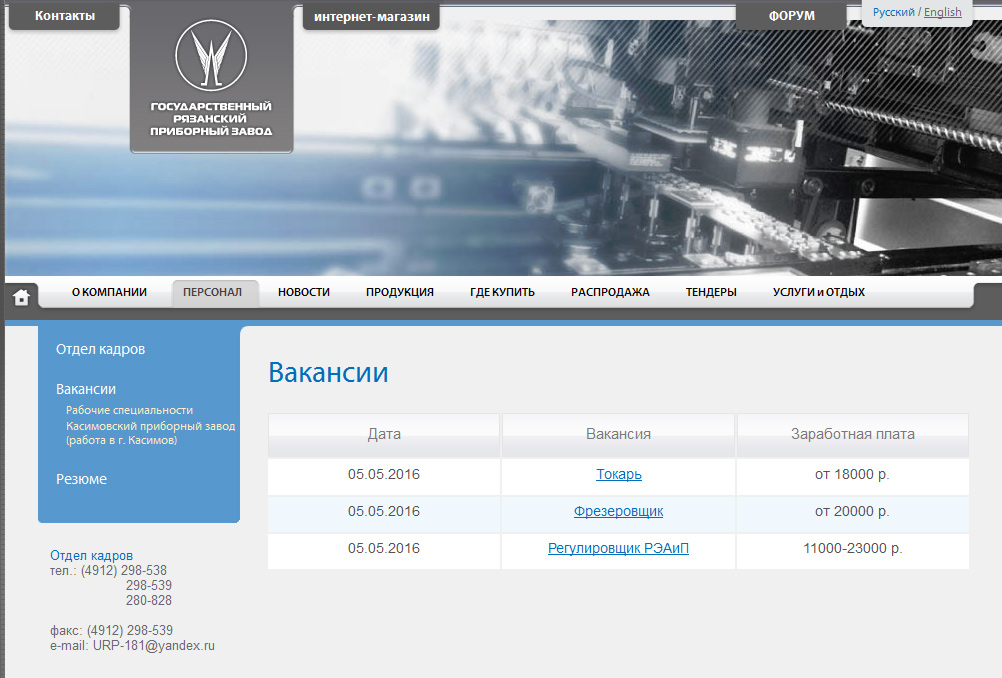Image resolution: width=1002 pixels, height=678 pixels.
Task: Open the РАСПРОДАЖА menu item
Action: tap(610, 292)
